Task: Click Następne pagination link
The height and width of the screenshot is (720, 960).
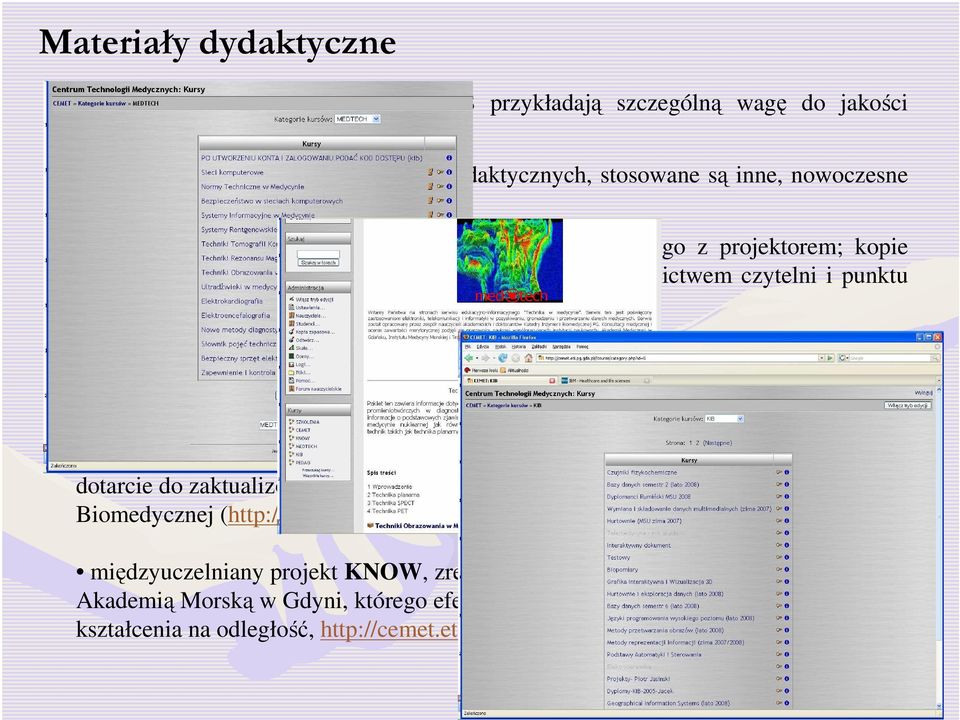Action: (717, 443)
